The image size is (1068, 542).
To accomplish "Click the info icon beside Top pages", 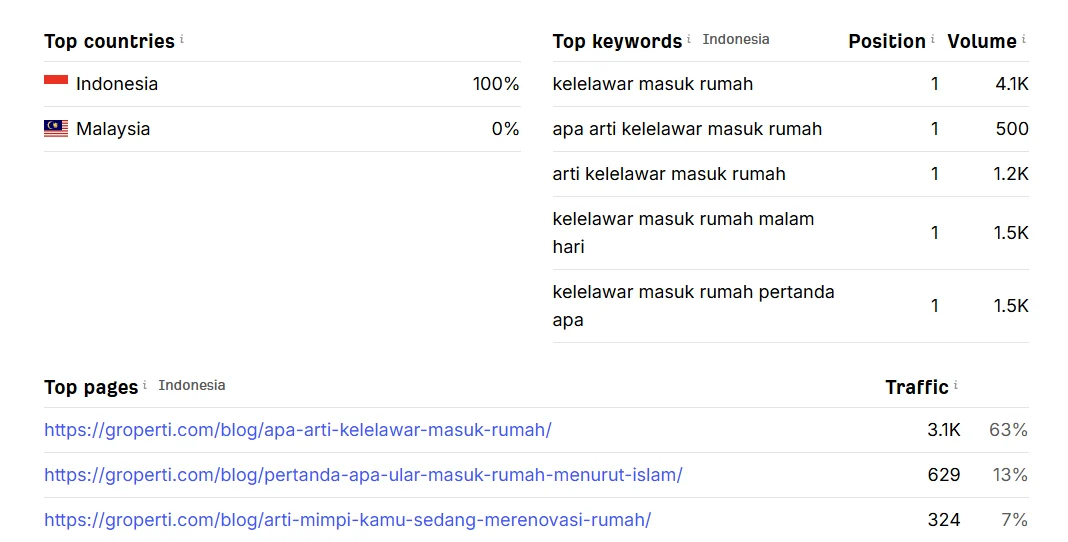I will (145, 385).
